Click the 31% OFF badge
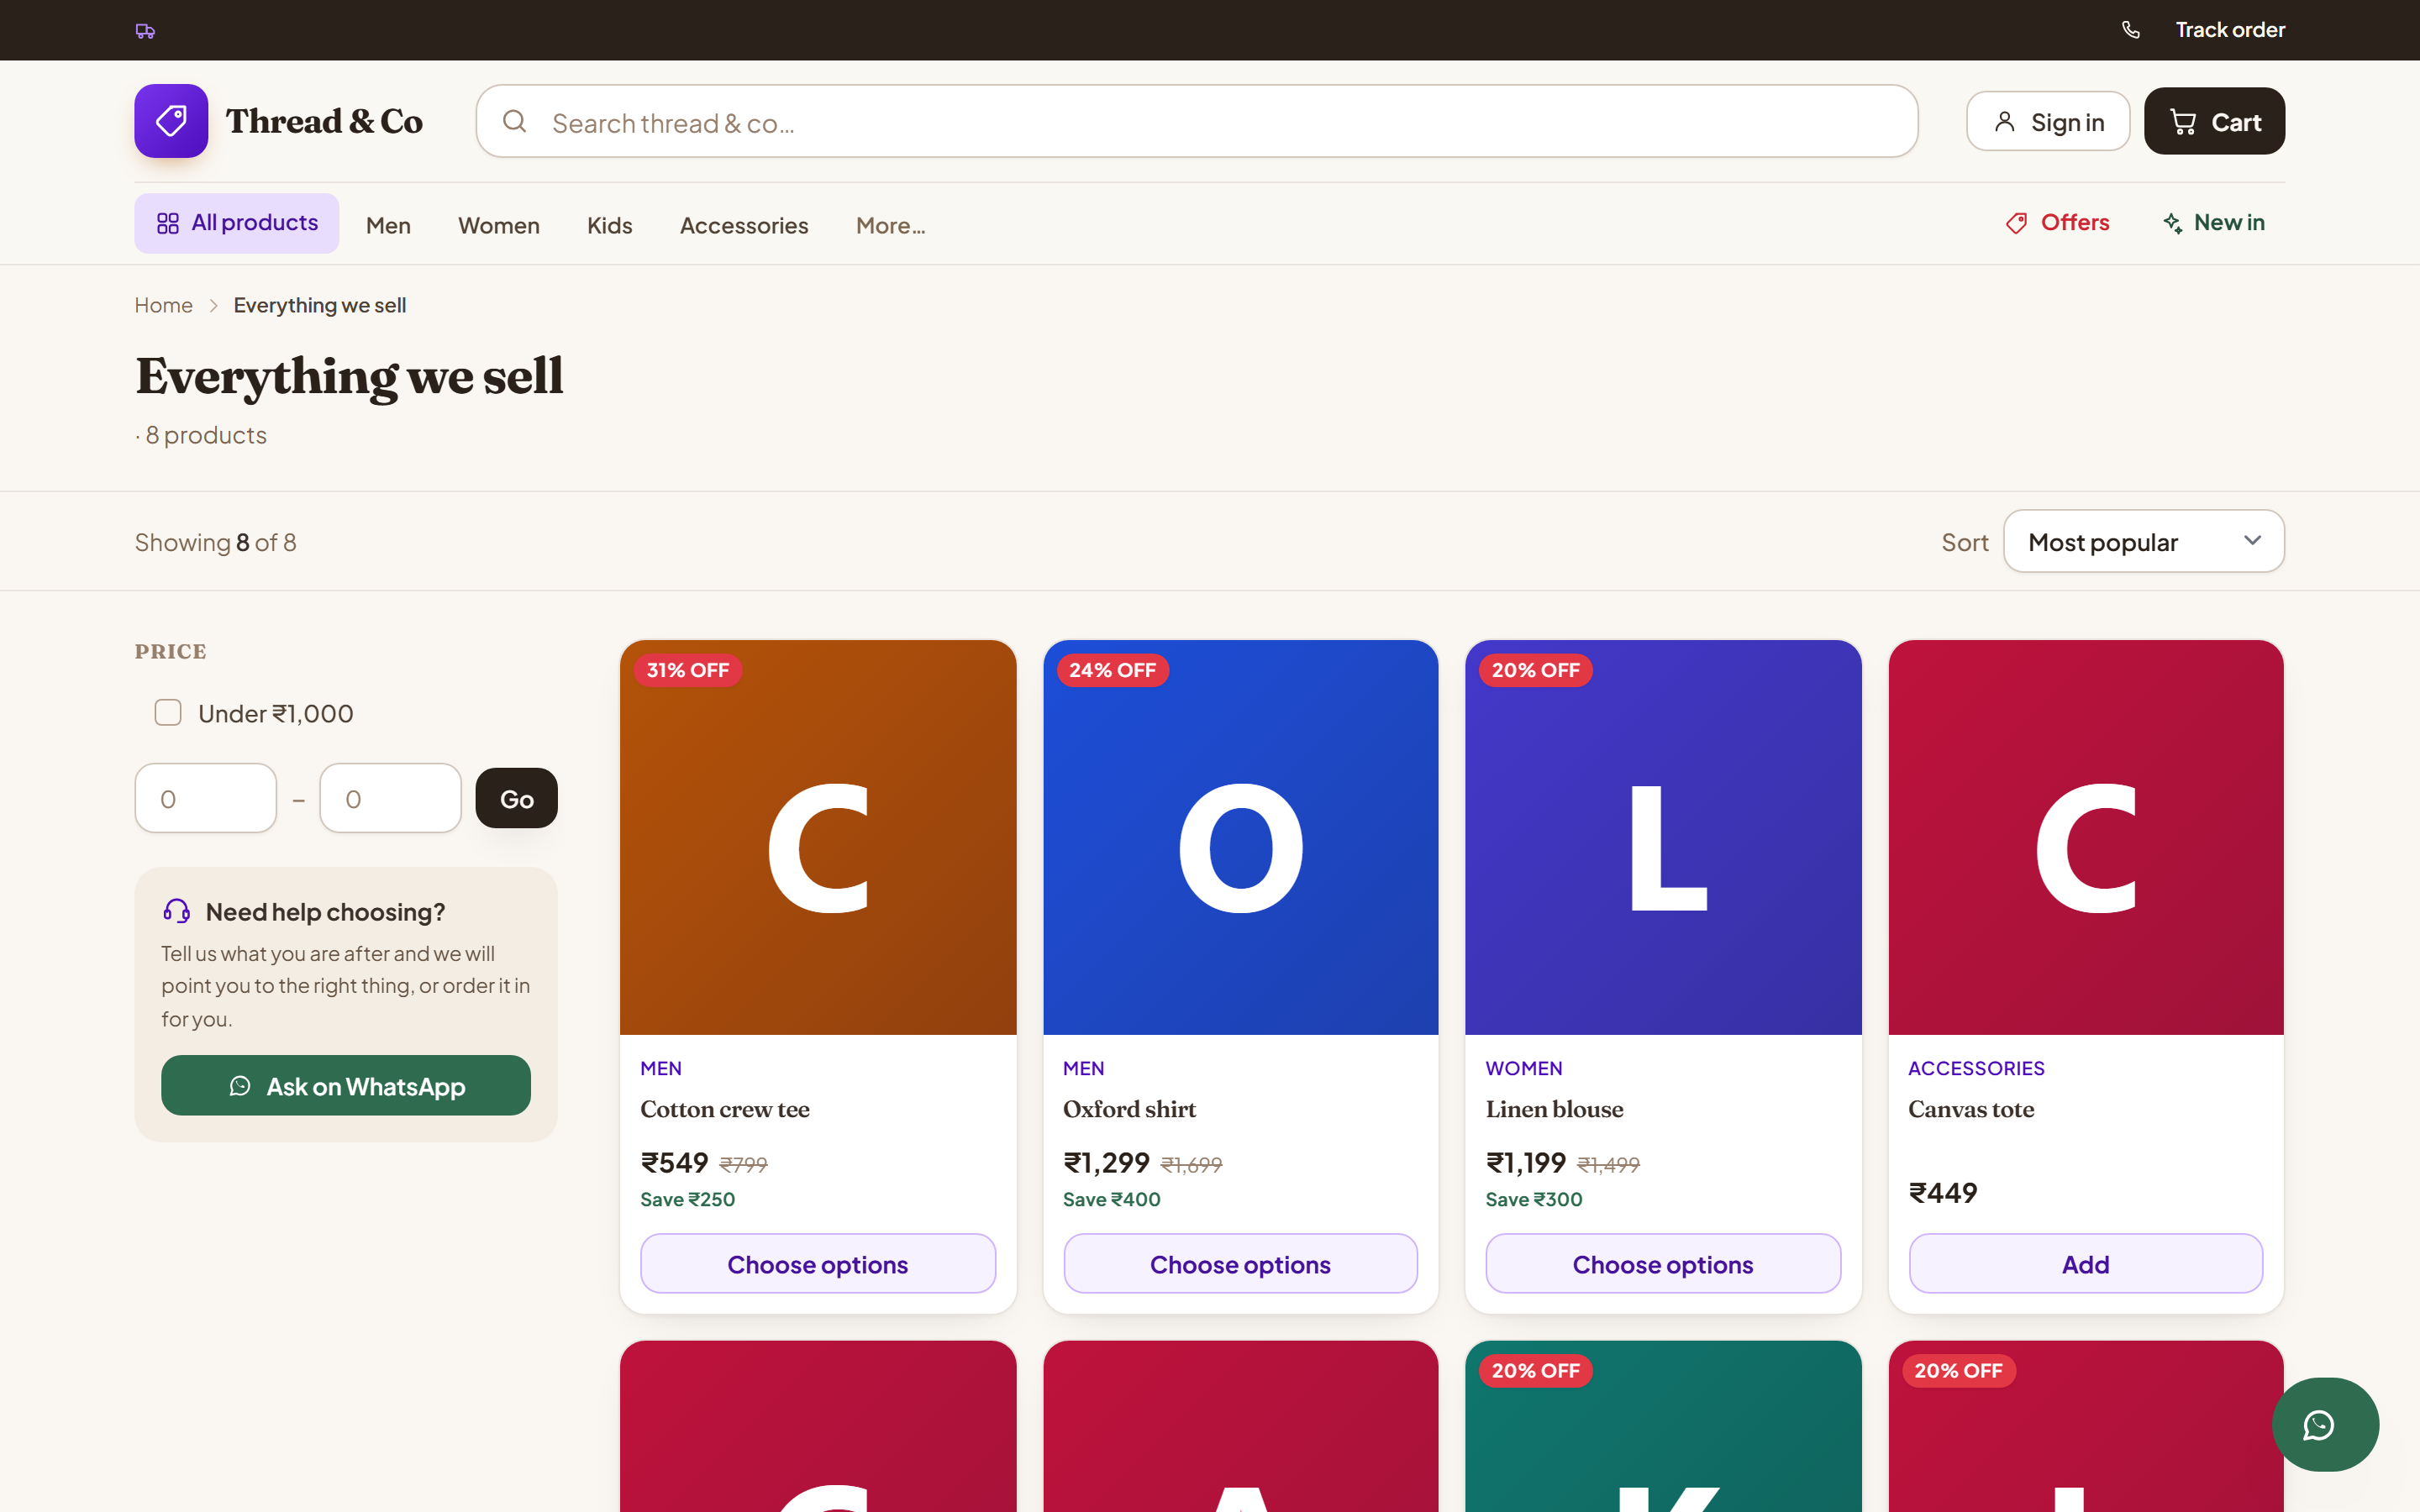This screenshot has height=1512, width=2420. point(688,670)
